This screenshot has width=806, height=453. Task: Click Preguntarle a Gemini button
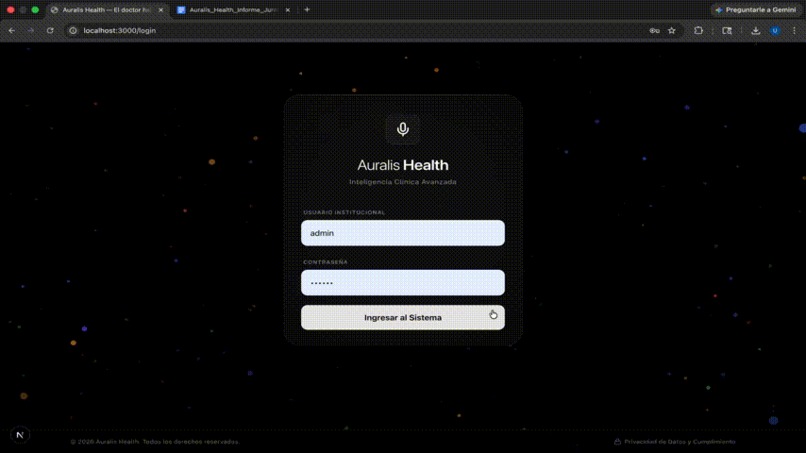coord(756,10)
